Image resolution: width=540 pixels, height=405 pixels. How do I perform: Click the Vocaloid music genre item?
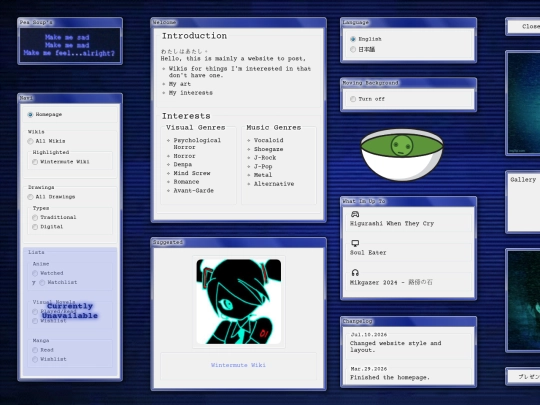click(269, 140)
